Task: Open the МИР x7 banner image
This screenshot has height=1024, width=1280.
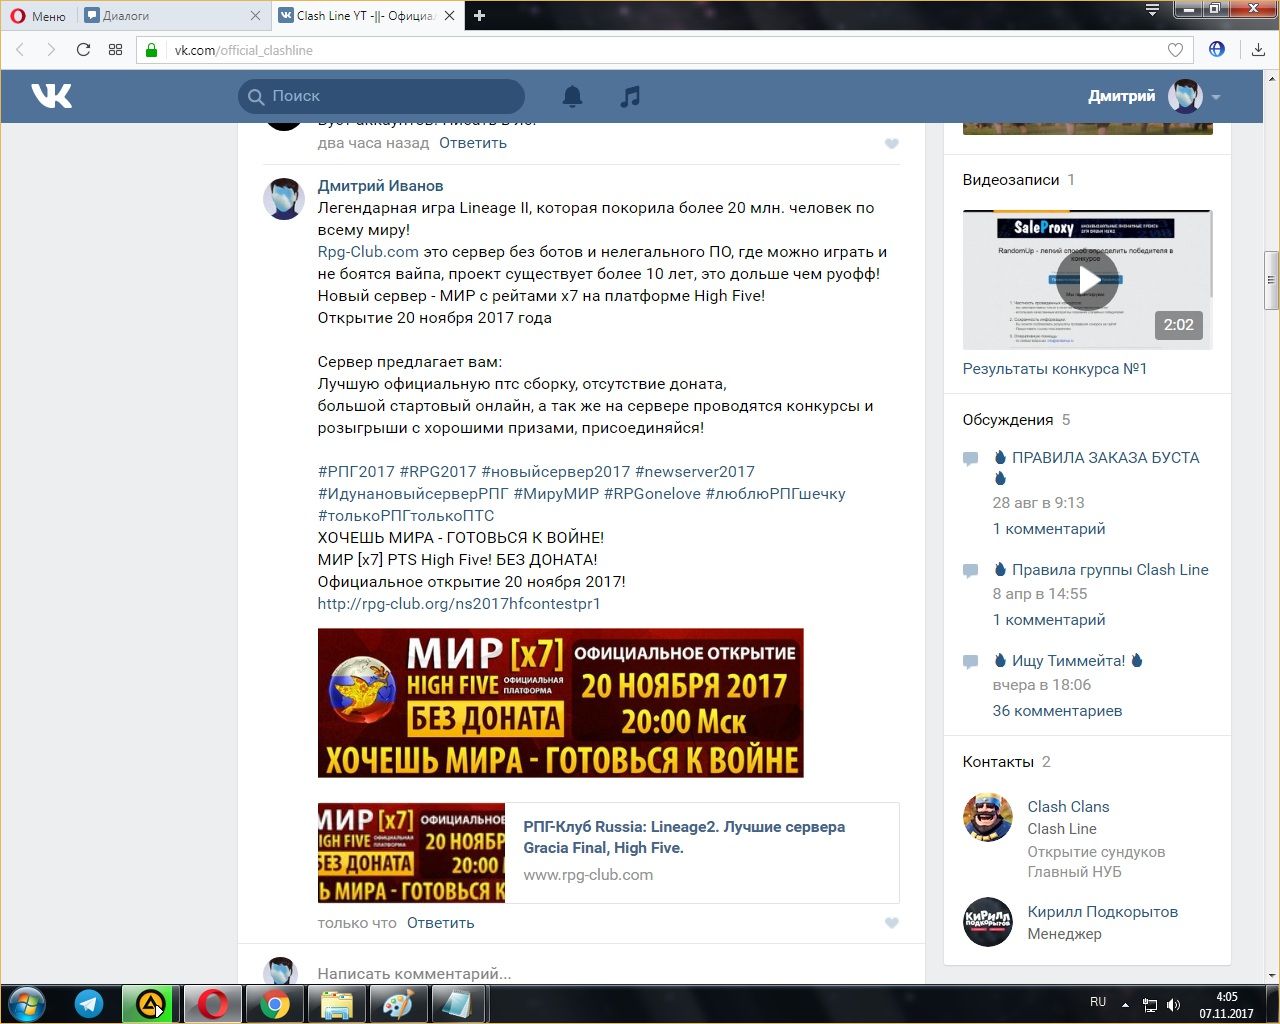Action: tap(560, 703)
